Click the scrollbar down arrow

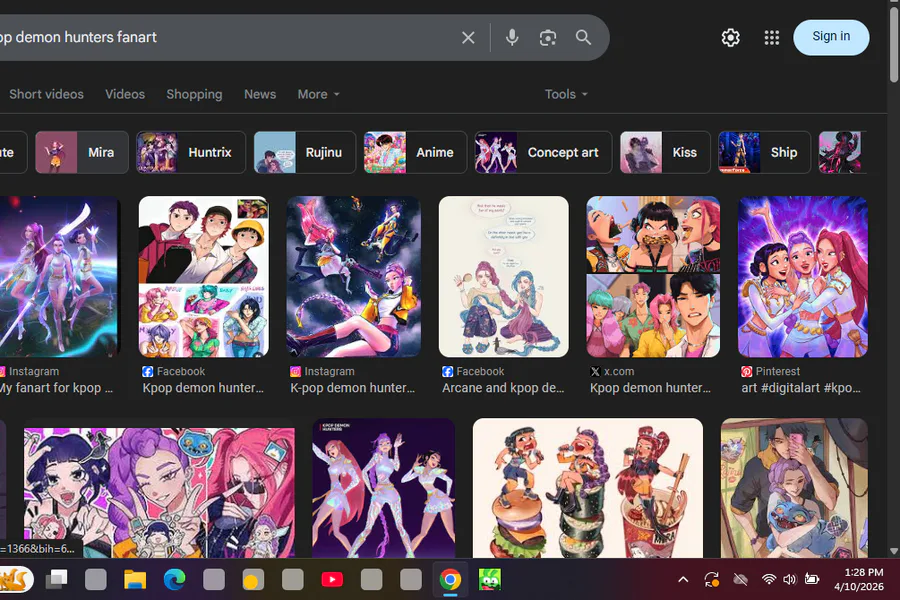click(x=894, y=551)
